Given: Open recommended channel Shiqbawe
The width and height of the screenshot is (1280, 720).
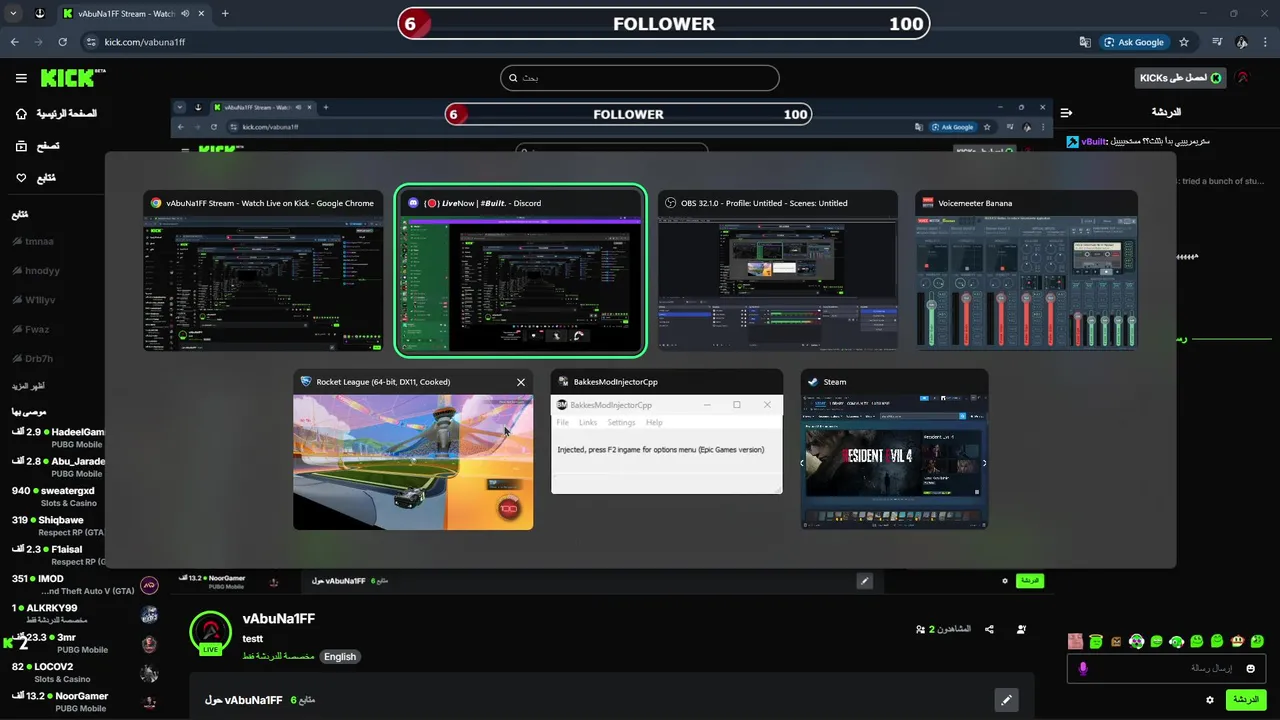Looking at the screenshot, I should coord(58,526).
